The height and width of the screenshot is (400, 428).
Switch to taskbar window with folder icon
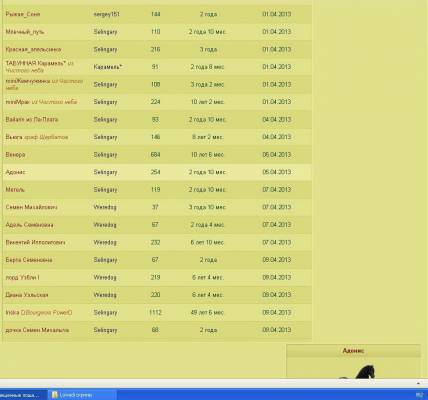(x=82, y=395)
